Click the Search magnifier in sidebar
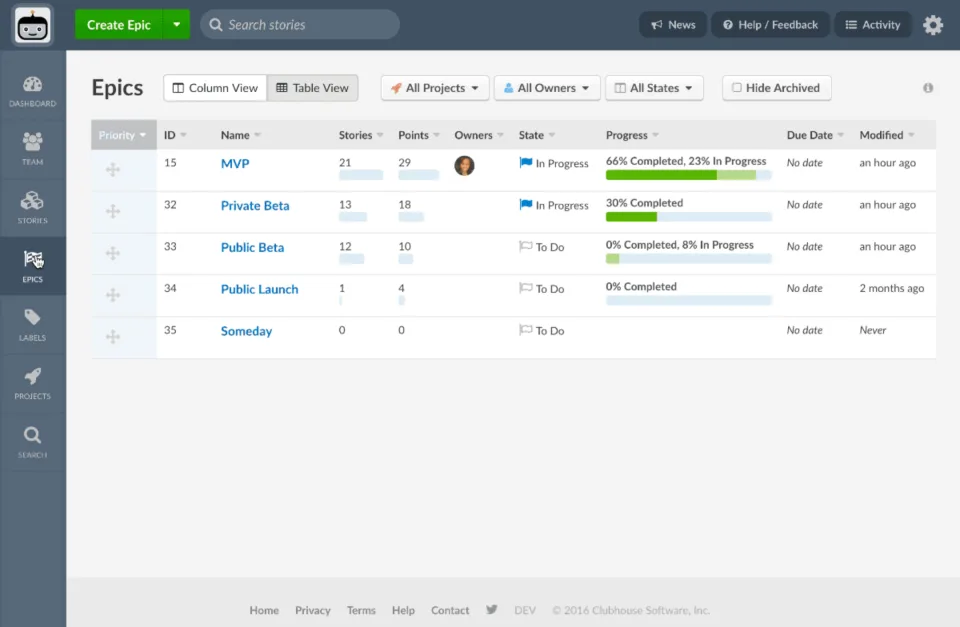Image resolution: width=960 pixels, height=627 pixels. pos(32,442)
